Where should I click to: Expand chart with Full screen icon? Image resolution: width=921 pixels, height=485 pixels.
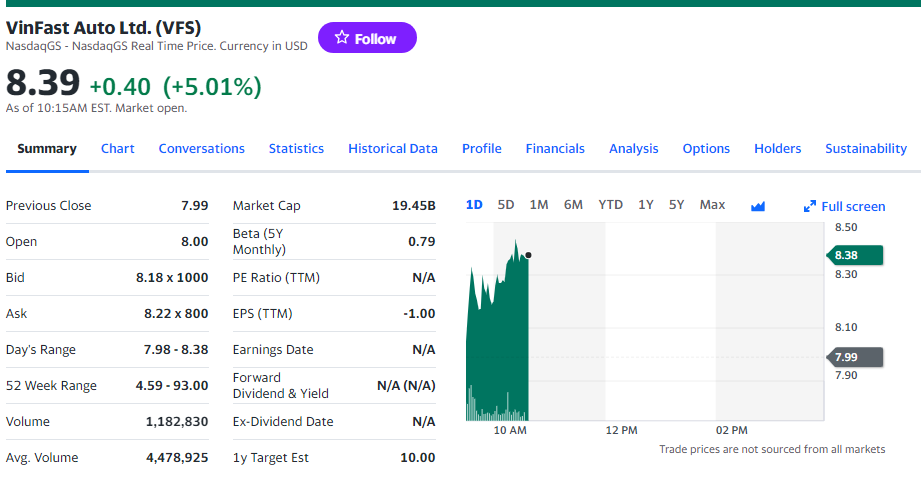coord(810,207)
